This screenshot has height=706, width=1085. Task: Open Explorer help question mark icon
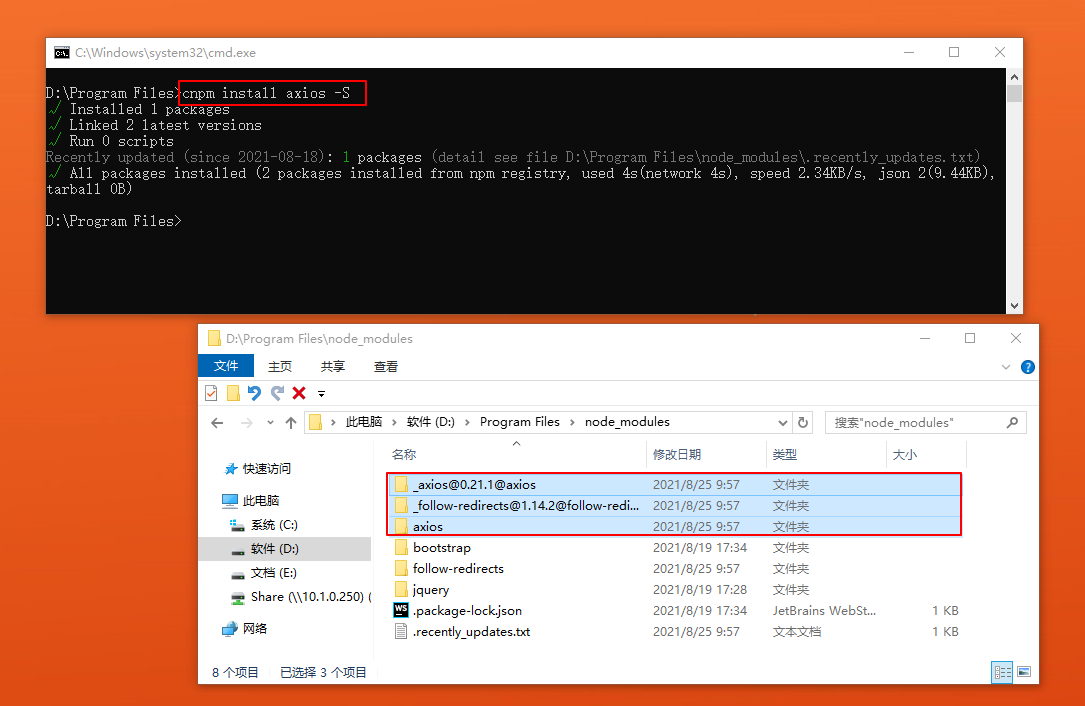(1028, 368)
